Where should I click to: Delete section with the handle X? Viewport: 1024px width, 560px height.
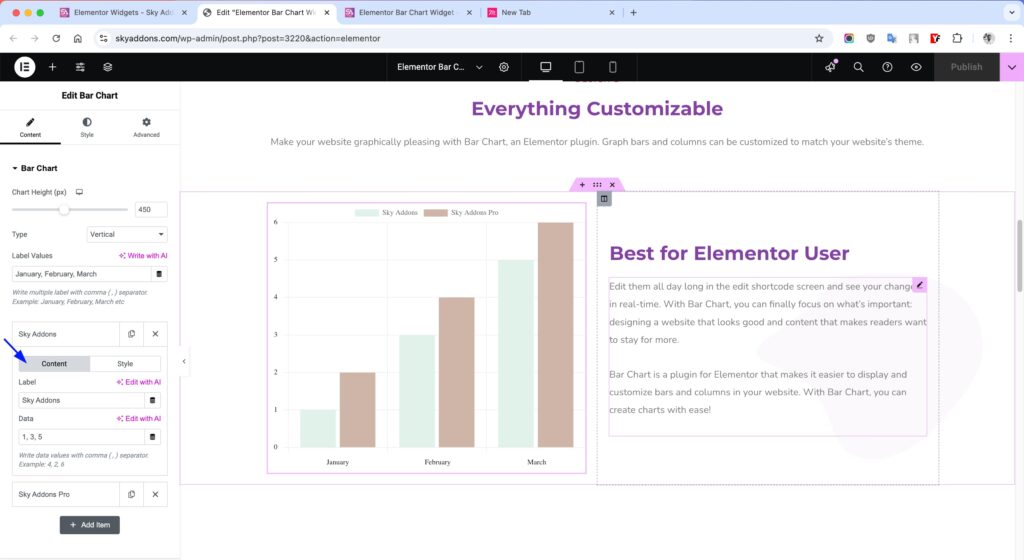[x=612, y=185]
